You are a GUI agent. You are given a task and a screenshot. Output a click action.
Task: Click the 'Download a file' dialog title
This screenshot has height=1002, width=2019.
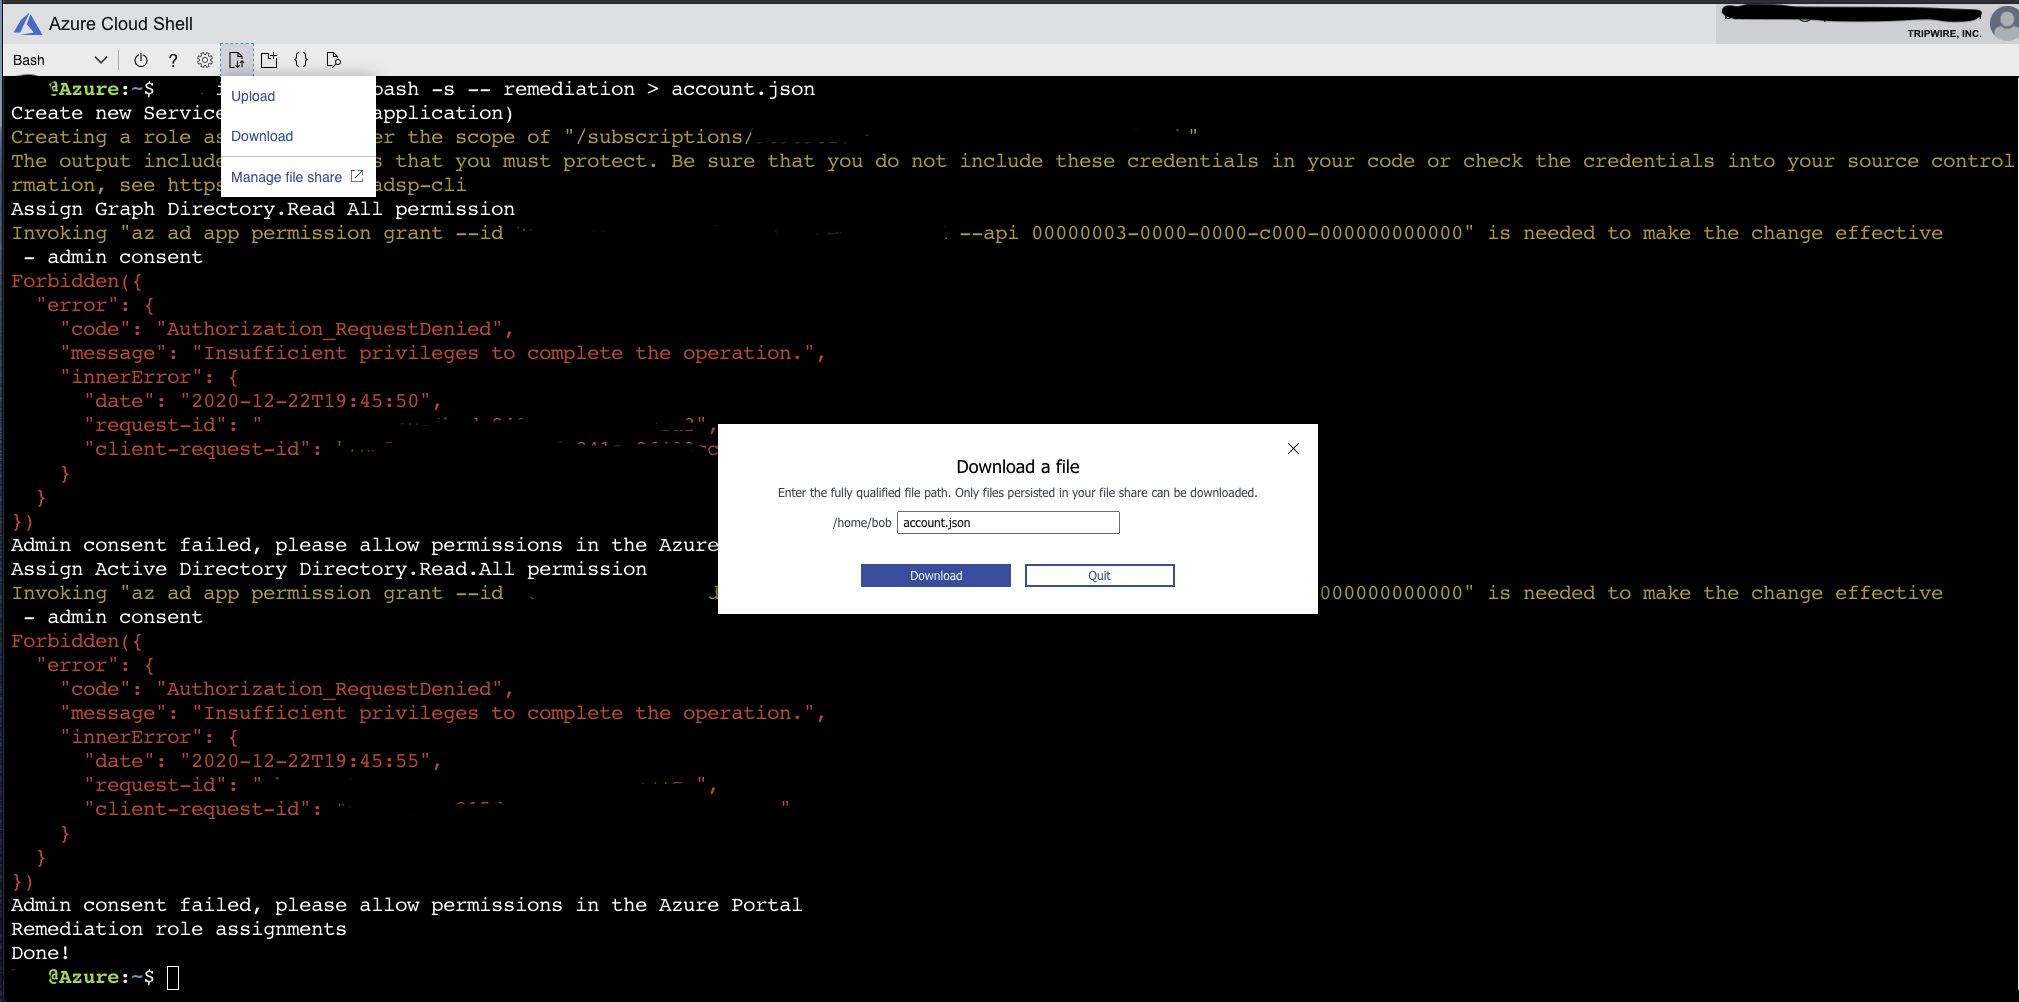pyautogui.click(x=1018, y=467)
